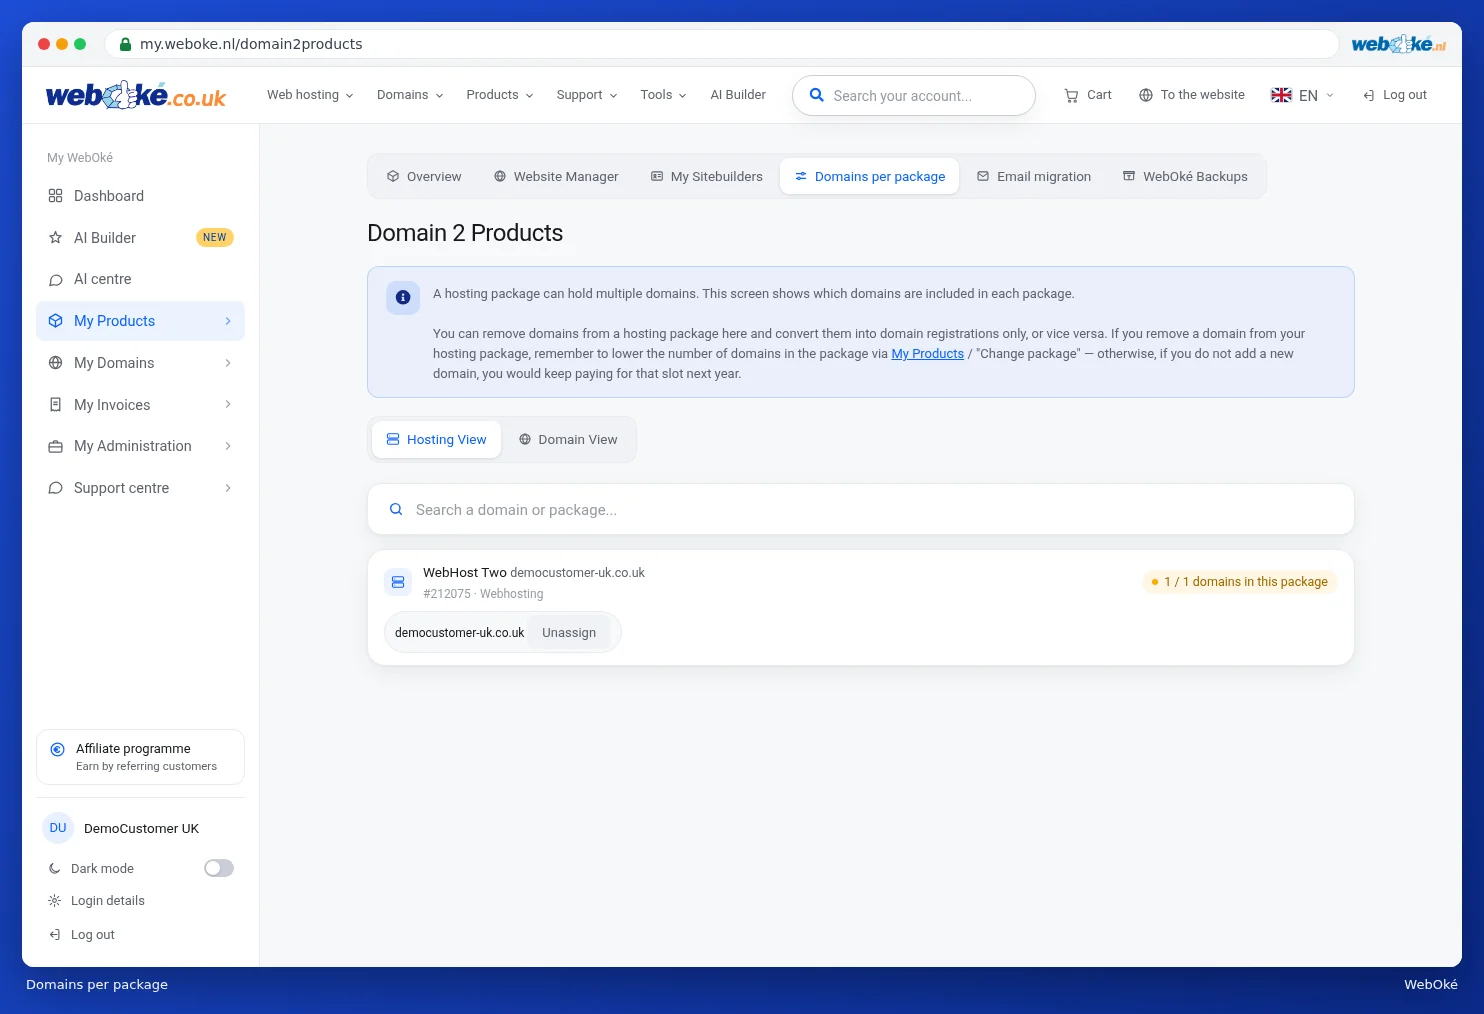Click the AI Builder star icon in sidebar
The height and width of the screenshot is (1014, 1484).
tap(56, 238)
